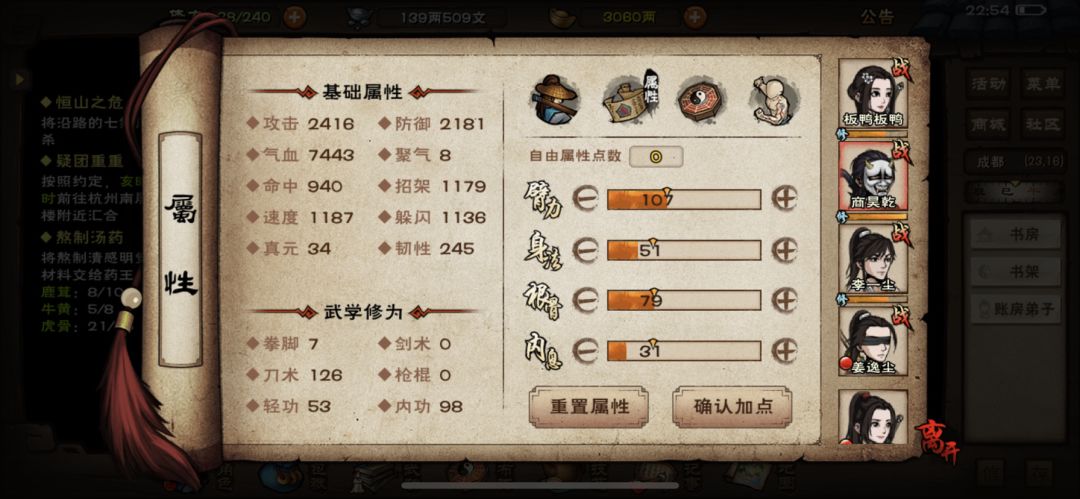Select character portrait 板鸭板鸭

873,95
